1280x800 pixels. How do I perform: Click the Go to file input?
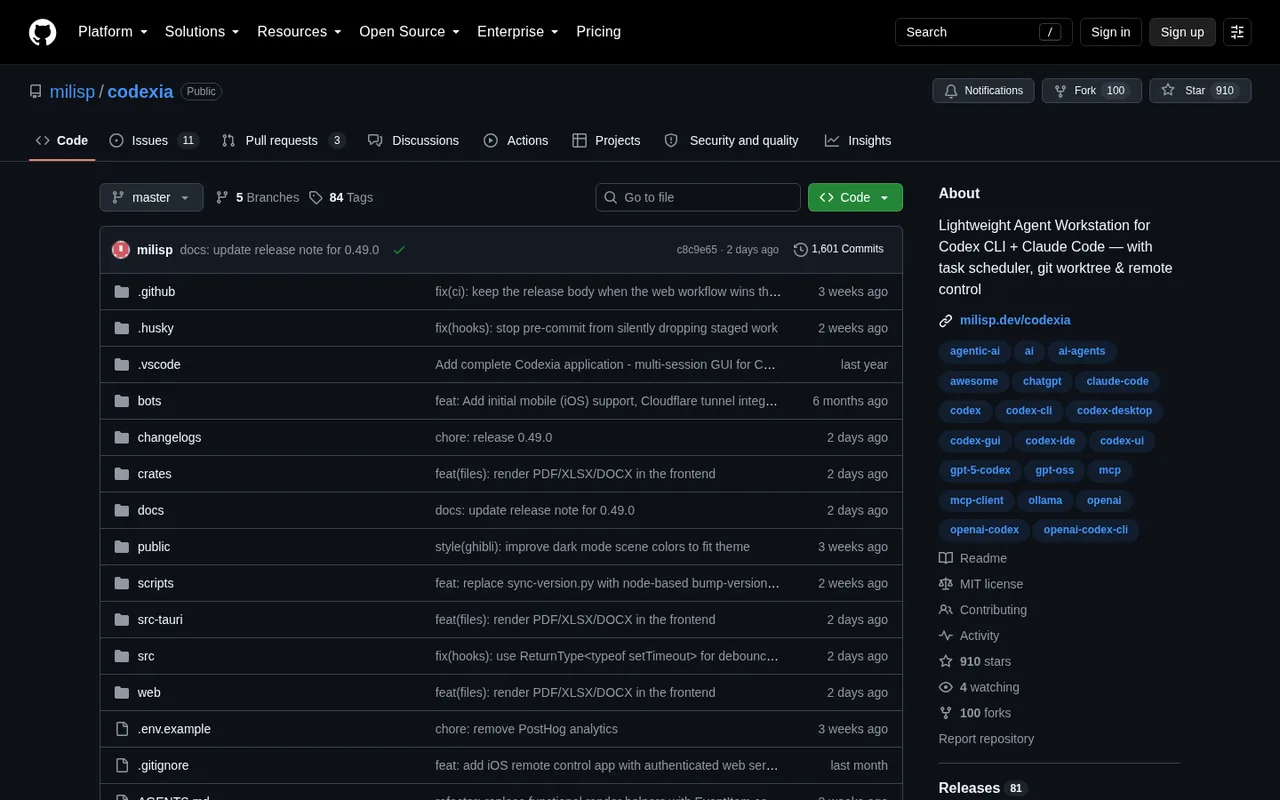click(x=698, y=197)
